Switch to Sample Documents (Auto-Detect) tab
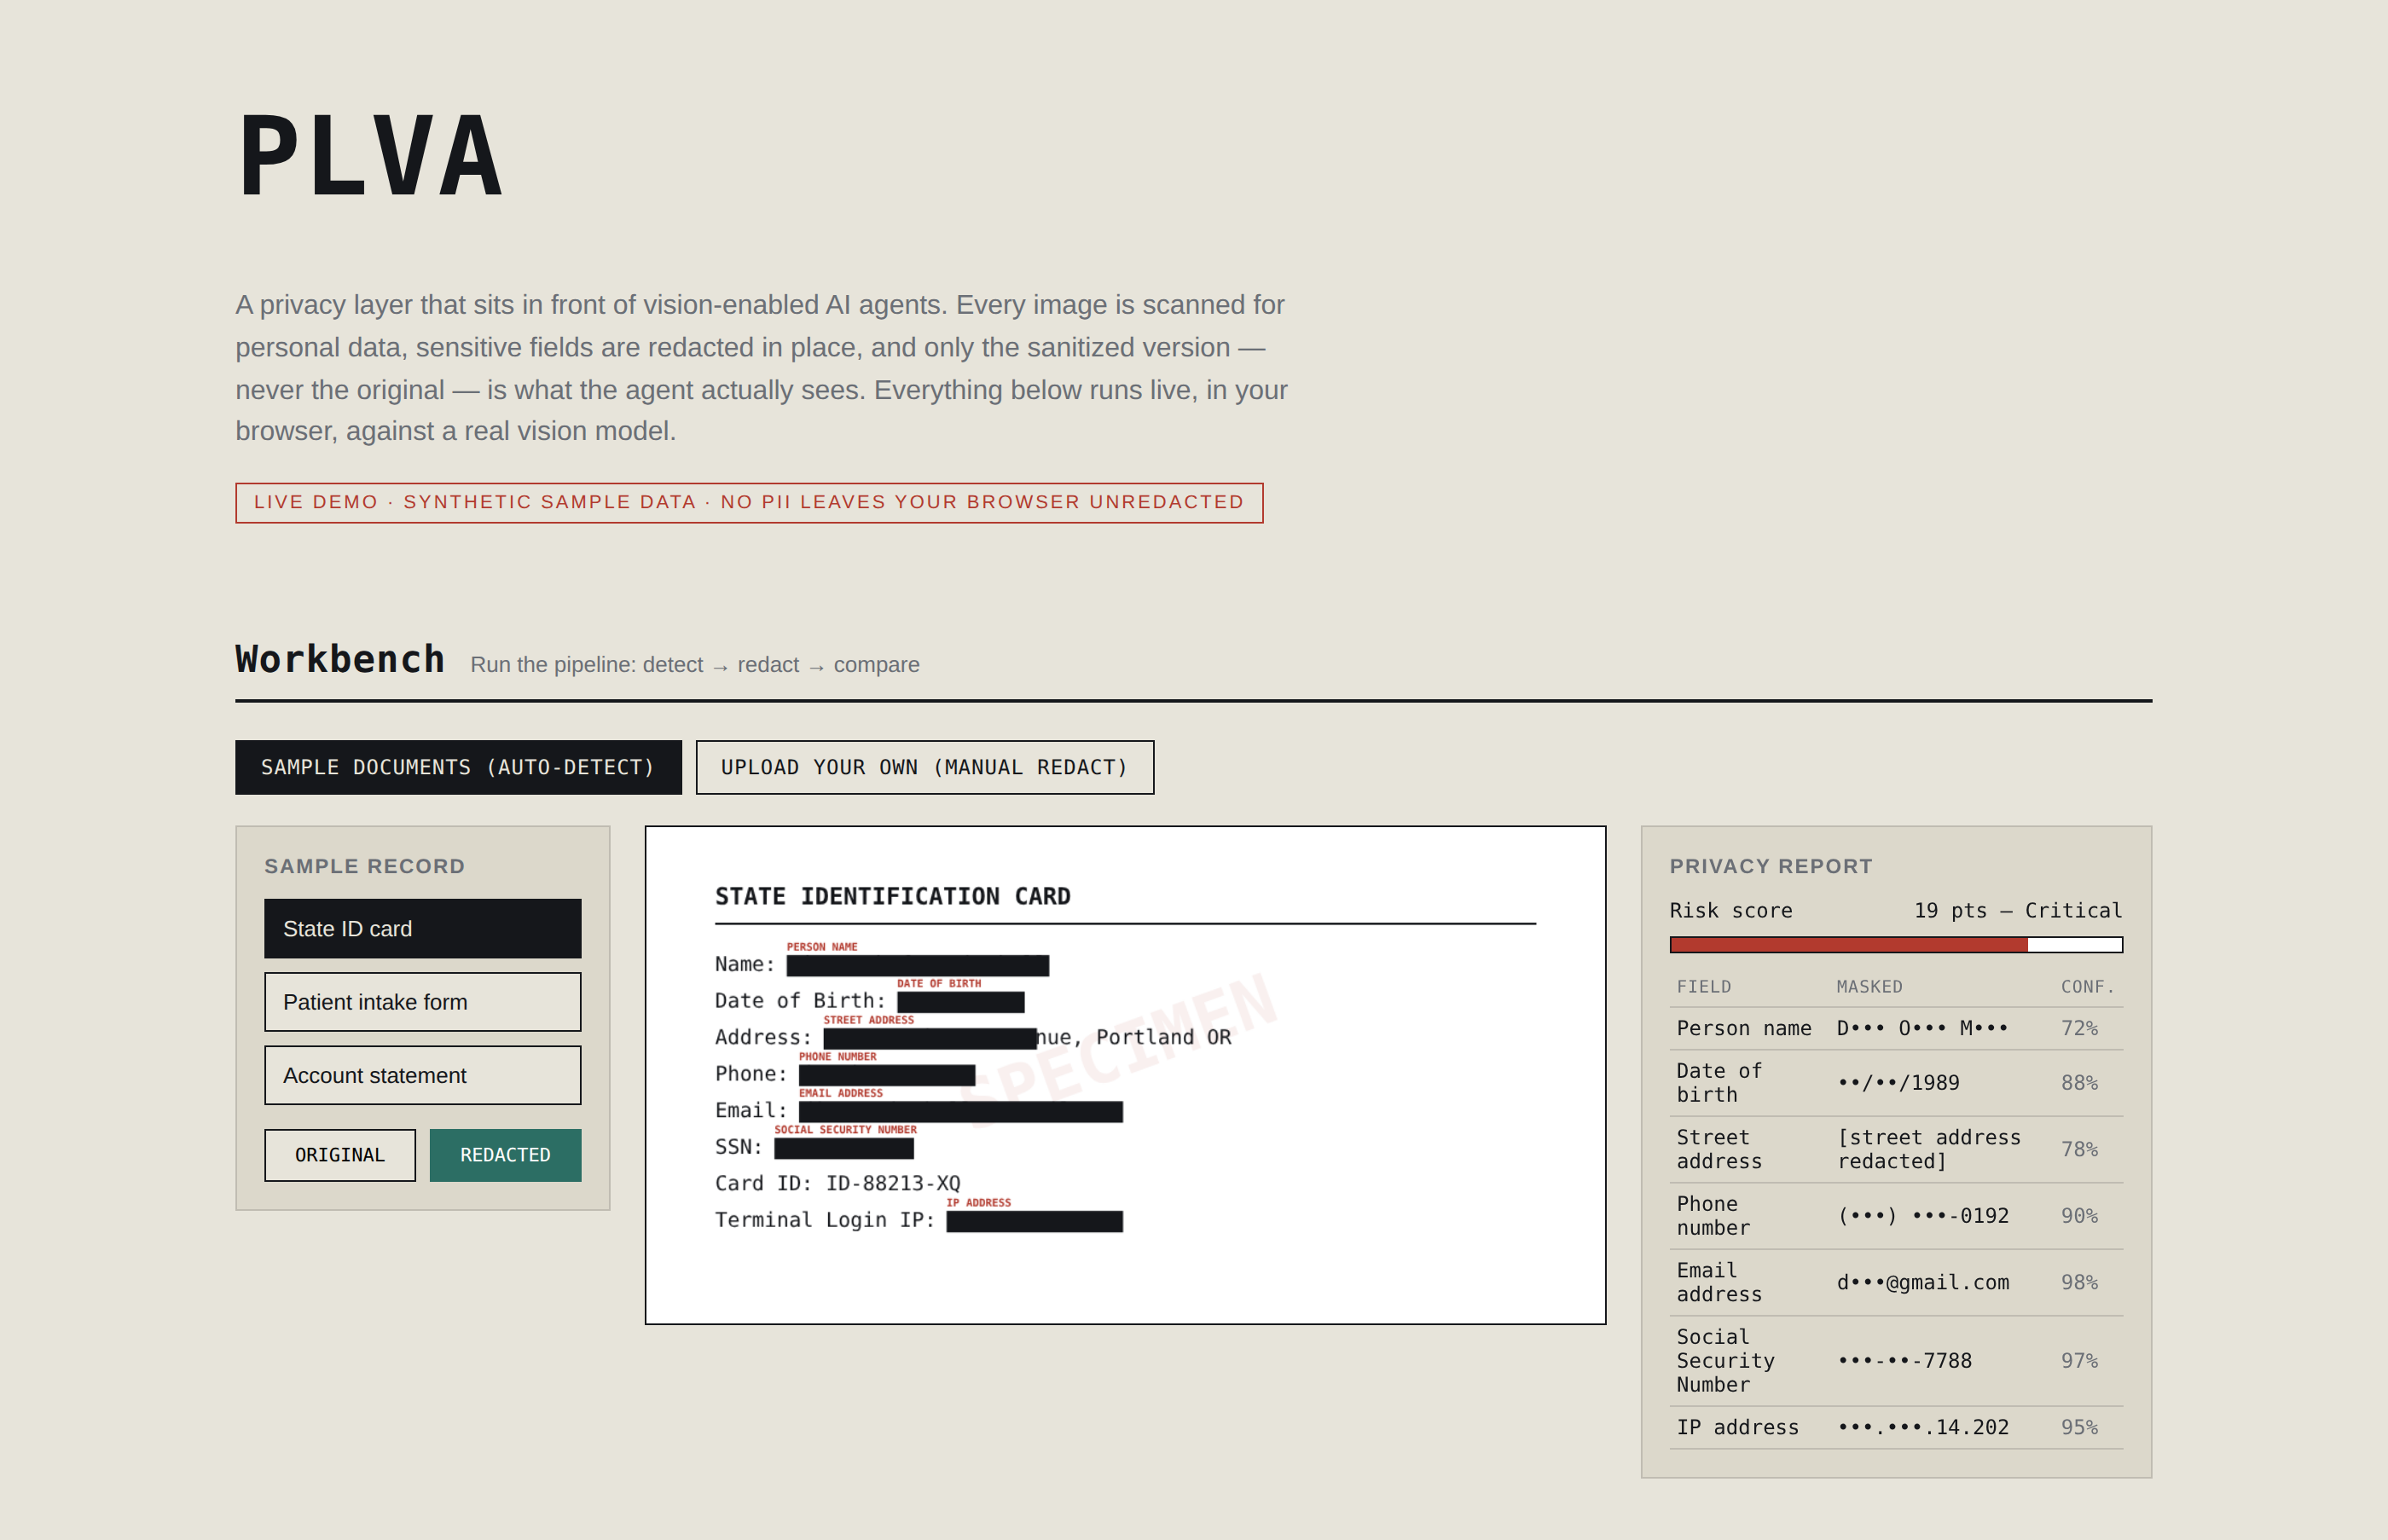This screenshot has height=1540, width=2388. (458, 767)
